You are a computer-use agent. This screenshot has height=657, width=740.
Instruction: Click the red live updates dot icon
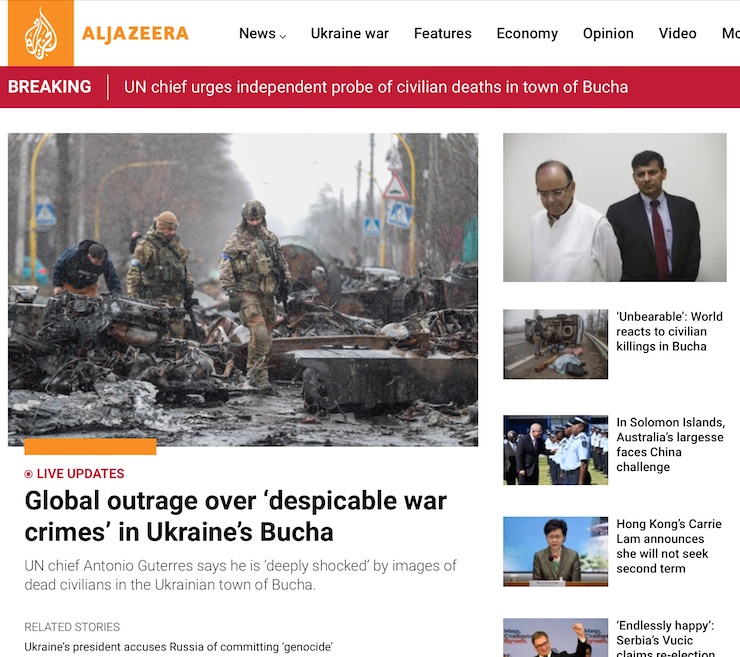[x=28, y=474]
